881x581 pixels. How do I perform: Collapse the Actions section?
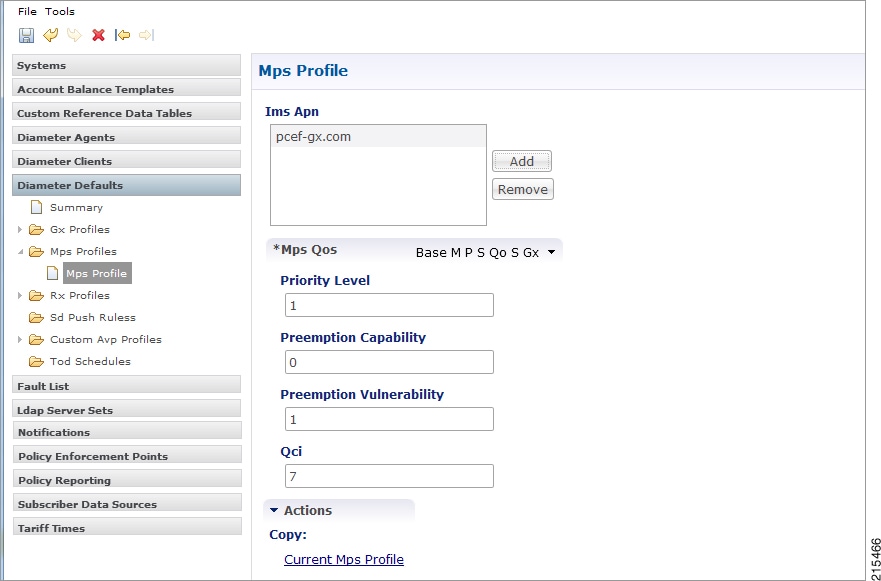[272, 510]
